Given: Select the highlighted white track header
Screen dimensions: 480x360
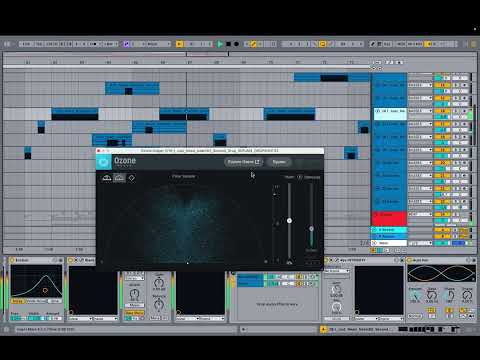Looking at the screenshot, I should pyautogui.click(x=390, y=114).
